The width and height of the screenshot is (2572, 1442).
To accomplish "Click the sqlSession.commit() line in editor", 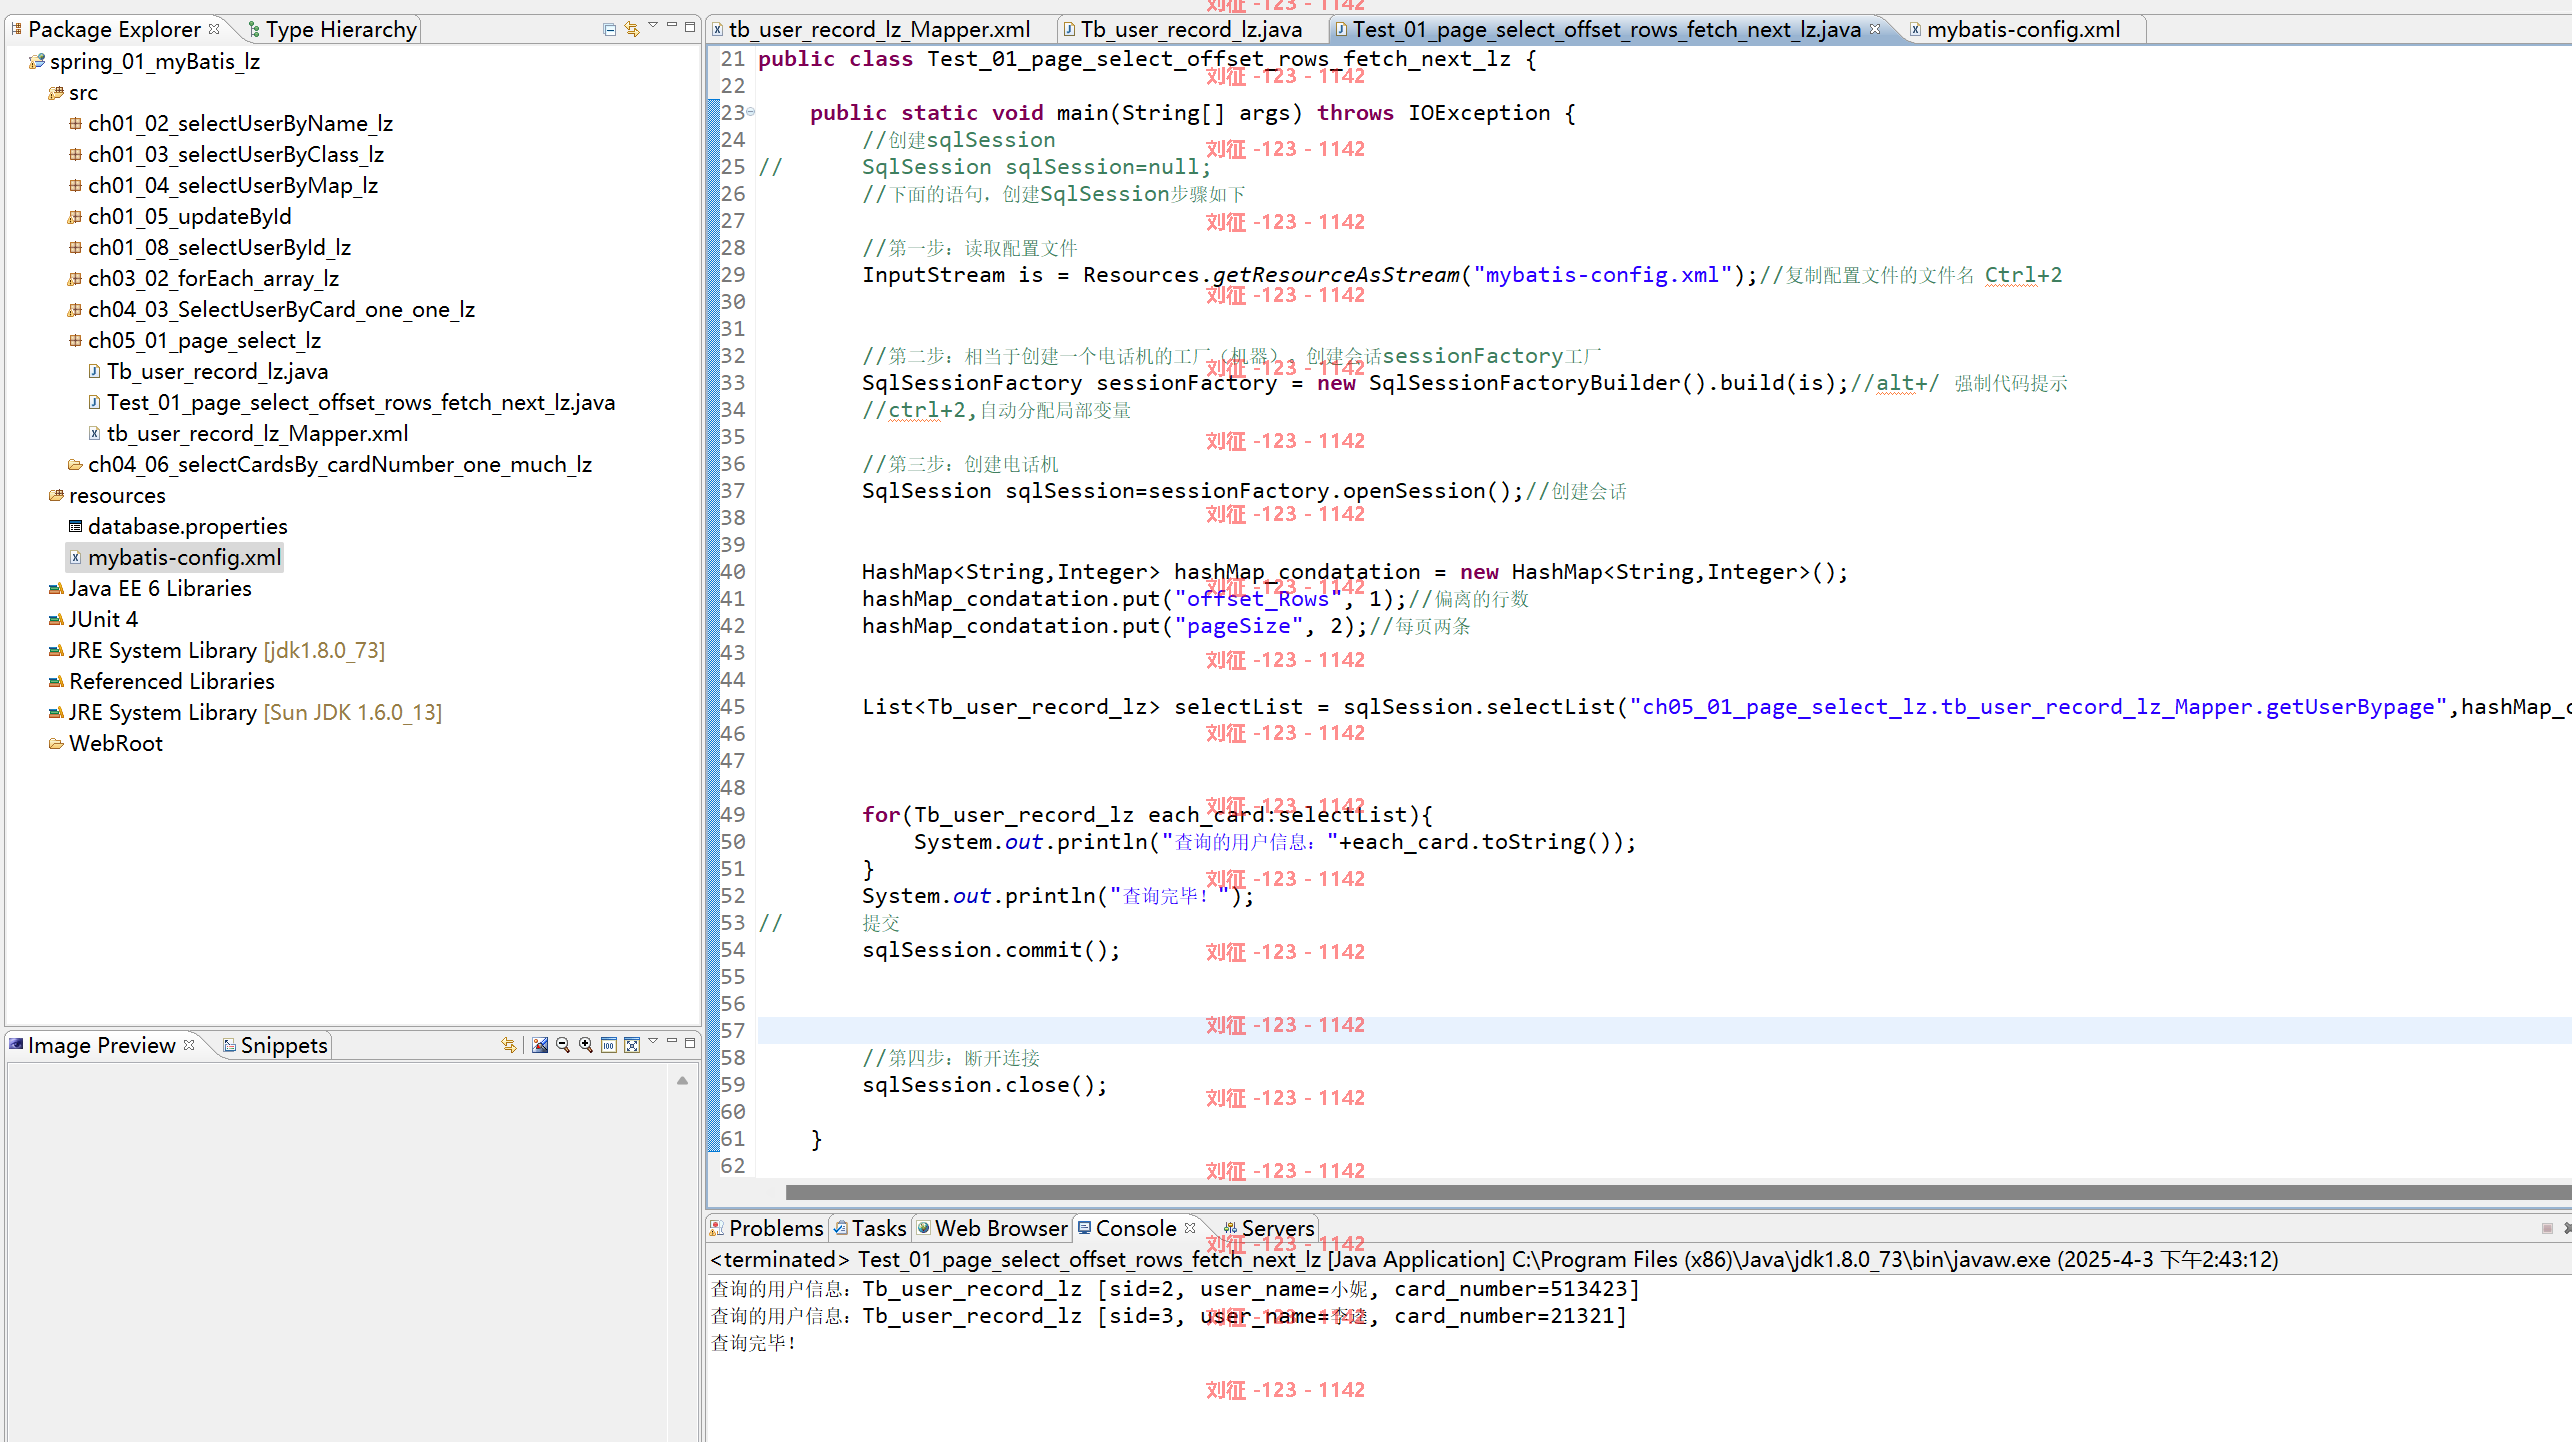I will pos(991,950).
